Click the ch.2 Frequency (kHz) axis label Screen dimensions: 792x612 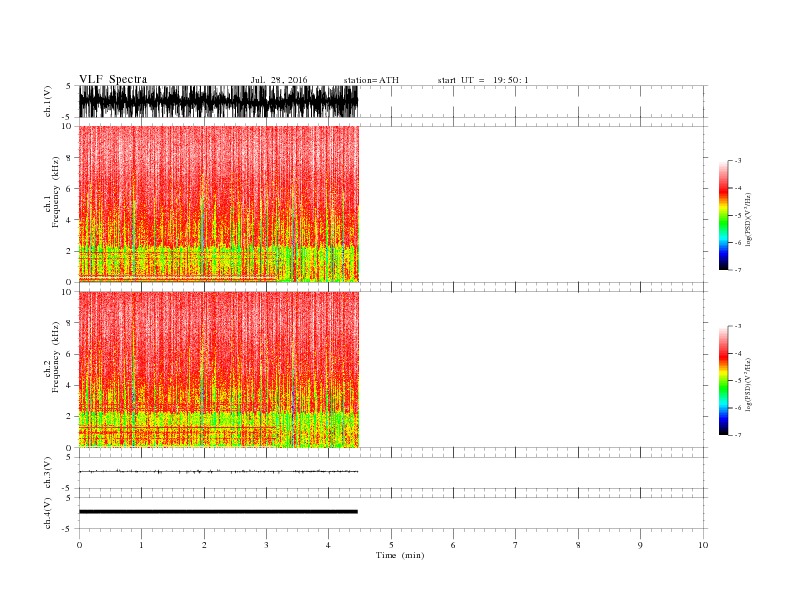(x=51, y=357)
